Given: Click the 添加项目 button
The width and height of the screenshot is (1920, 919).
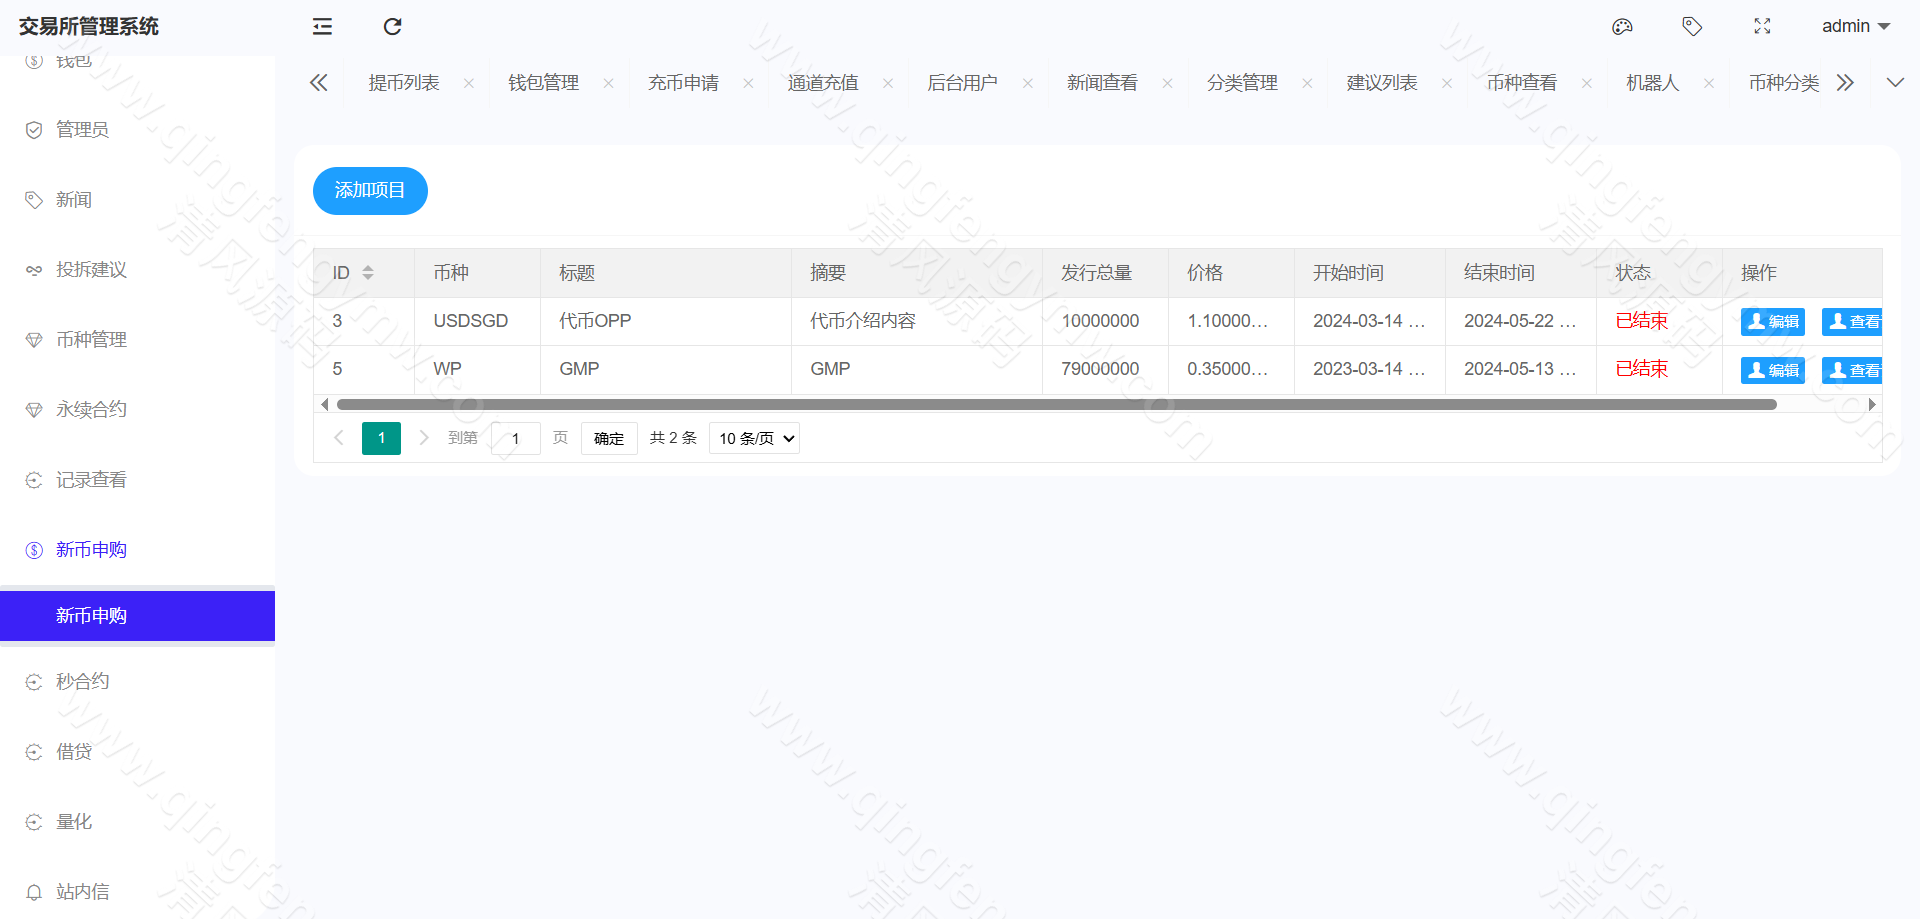Looking at the screenshot, I should pyautogui.click(x=370, y=191).
